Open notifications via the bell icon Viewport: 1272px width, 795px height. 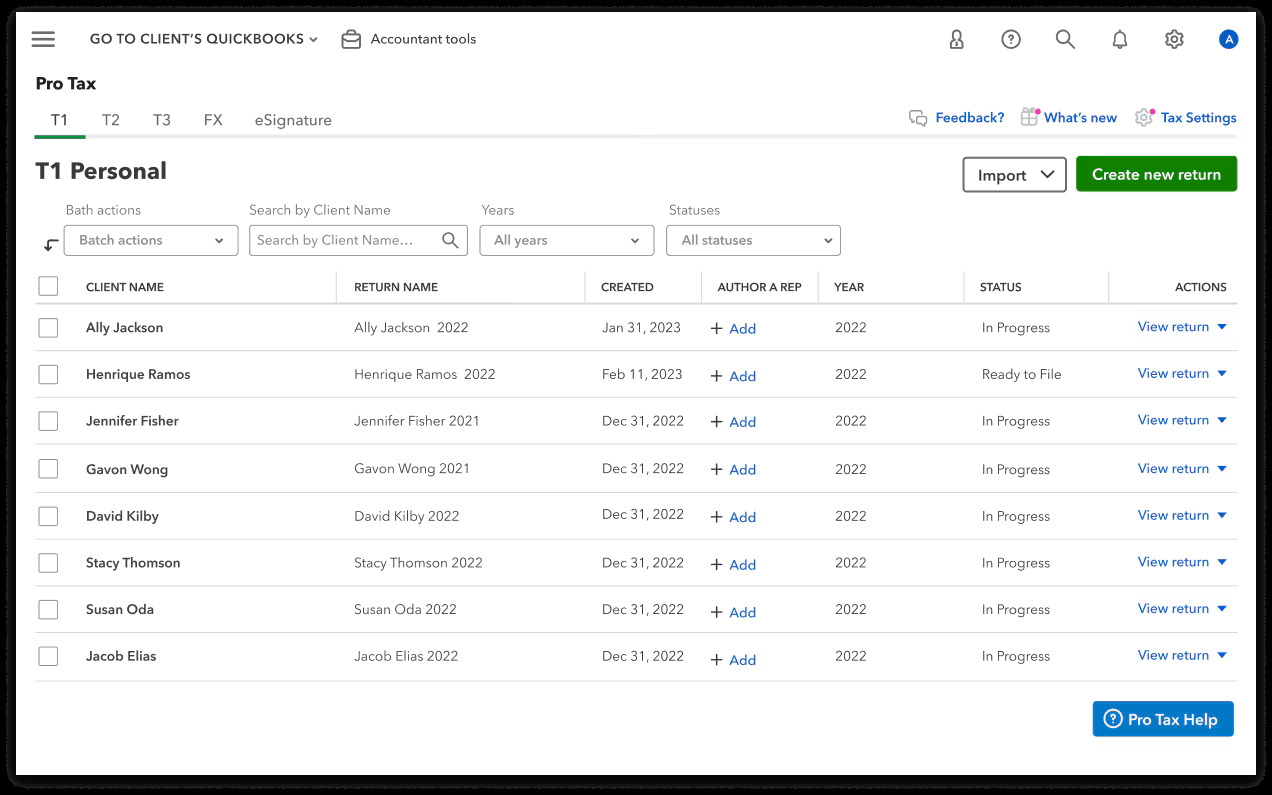click(1119, 39)
